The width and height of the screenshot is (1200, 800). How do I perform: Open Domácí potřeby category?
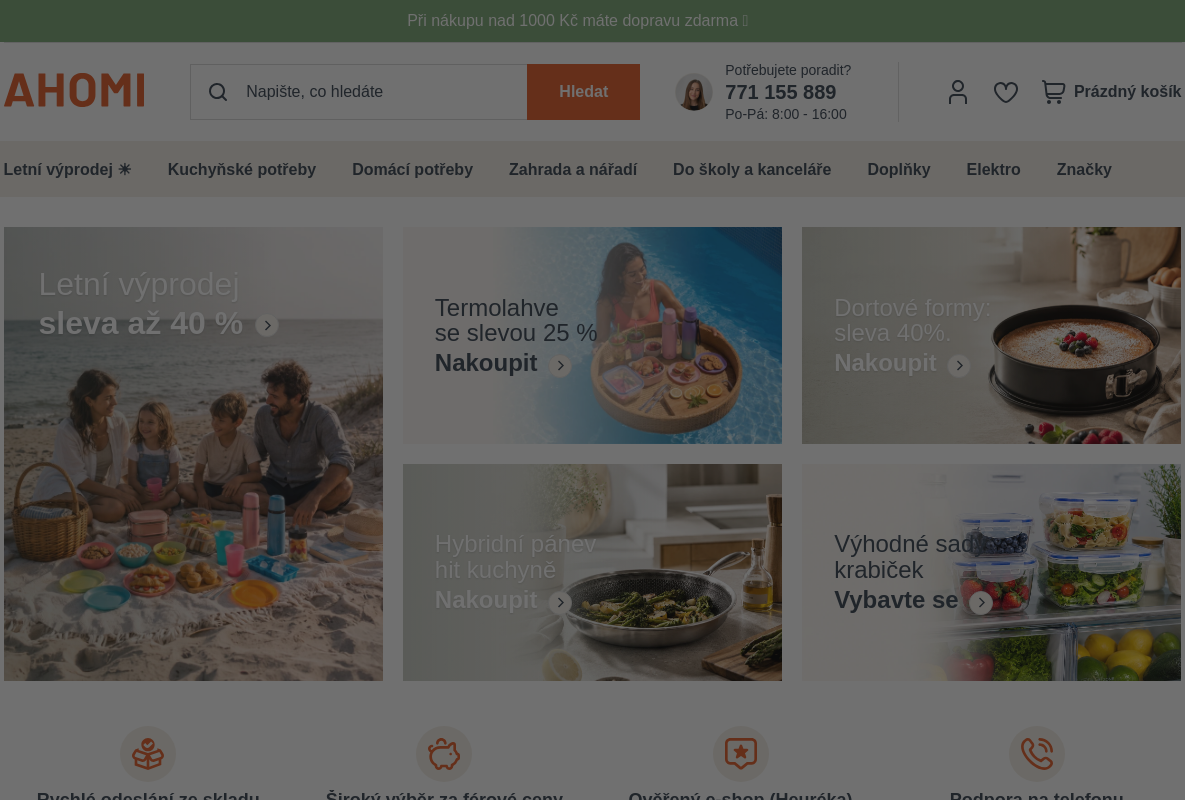pos(412,170)
